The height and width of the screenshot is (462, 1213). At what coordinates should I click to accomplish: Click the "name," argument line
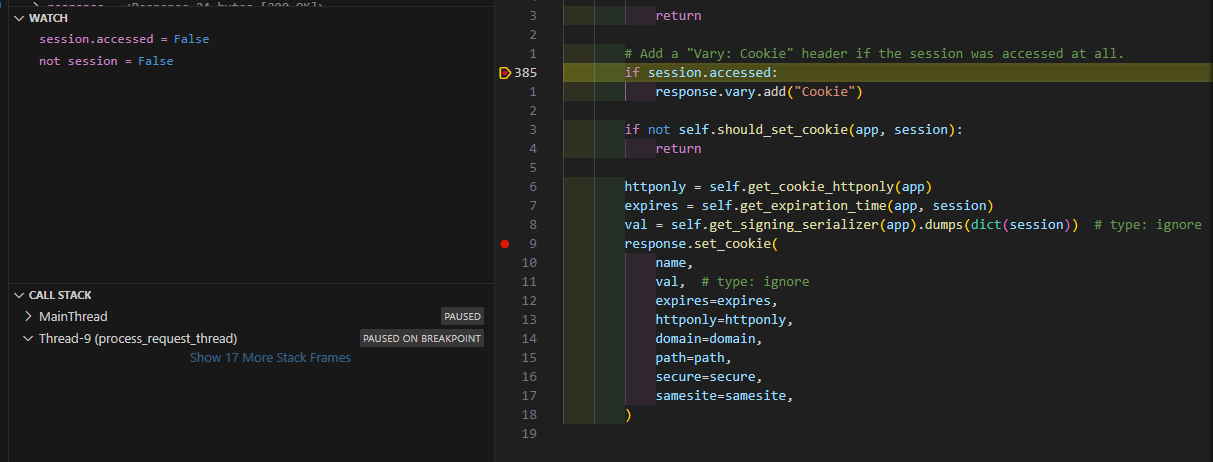pyautogui.click(x=674, y=262)
